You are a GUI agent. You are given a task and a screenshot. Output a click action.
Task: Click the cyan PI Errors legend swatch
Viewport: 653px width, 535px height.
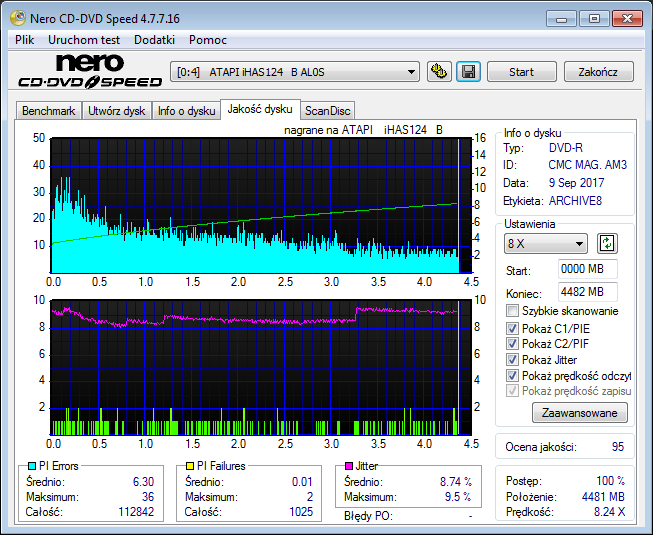(x=32, y=466)
